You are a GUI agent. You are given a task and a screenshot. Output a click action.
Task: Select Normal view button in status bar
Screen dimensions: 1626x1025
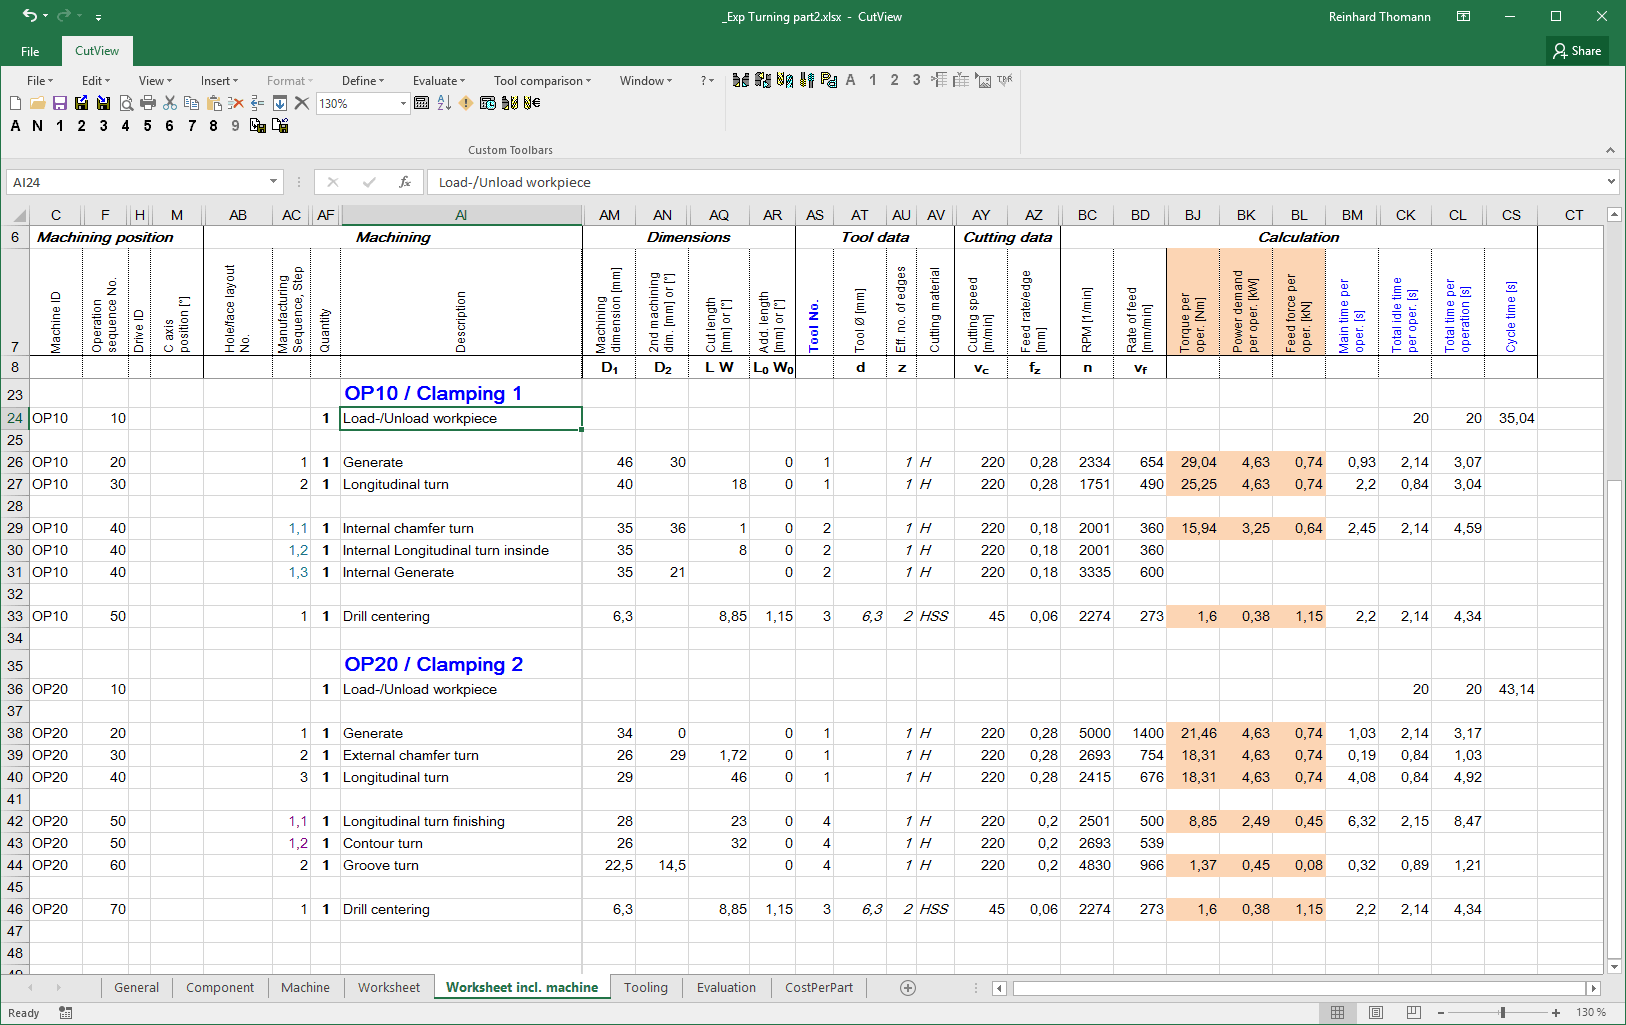pos(1337,1013)
